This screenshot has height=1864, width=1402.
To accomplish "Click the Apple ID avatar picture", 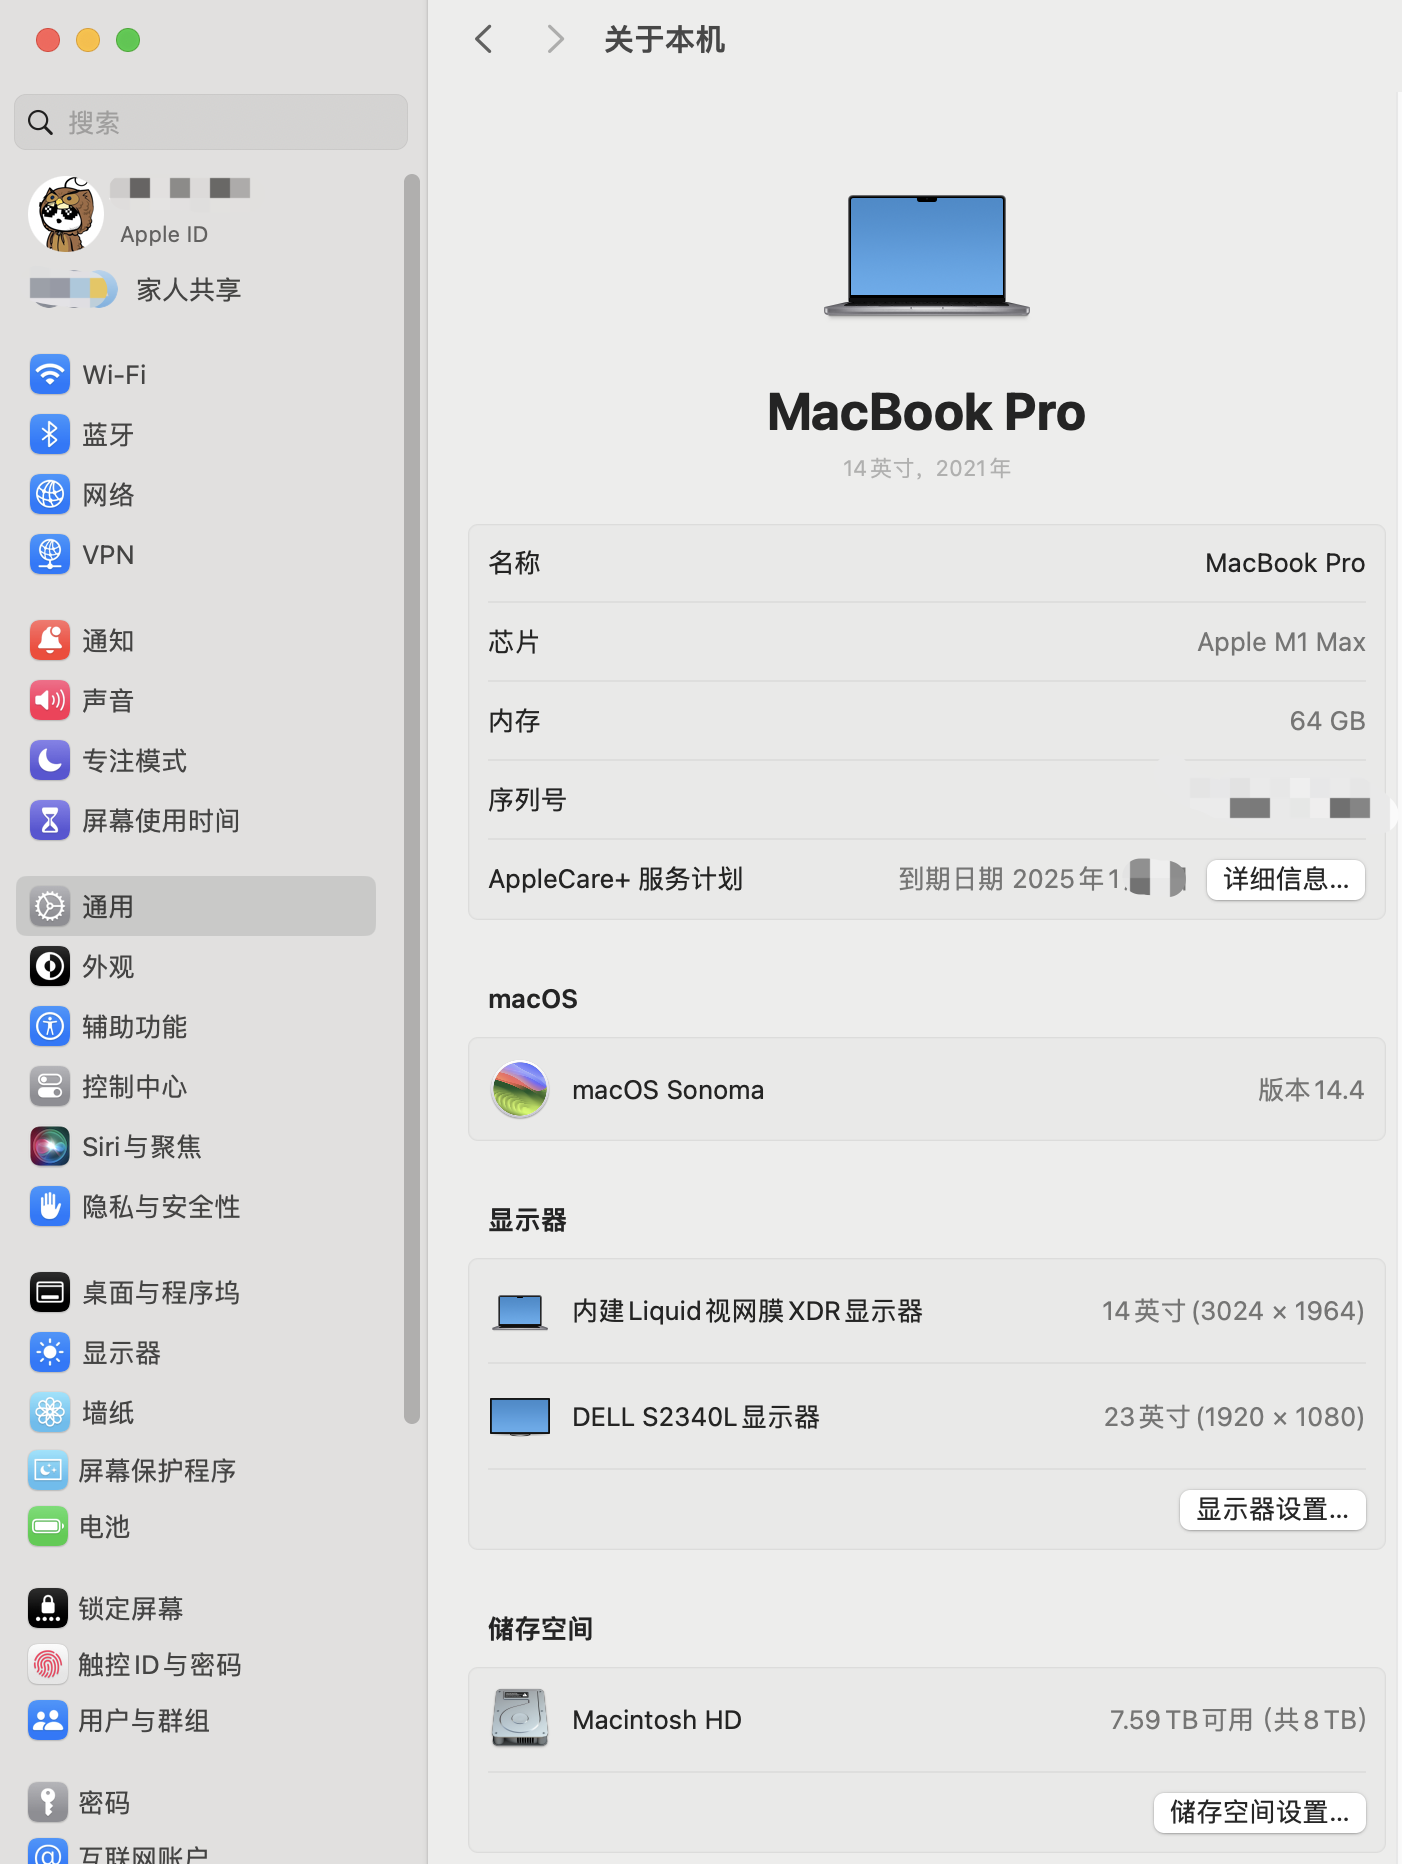I will [x=66, y=213].
